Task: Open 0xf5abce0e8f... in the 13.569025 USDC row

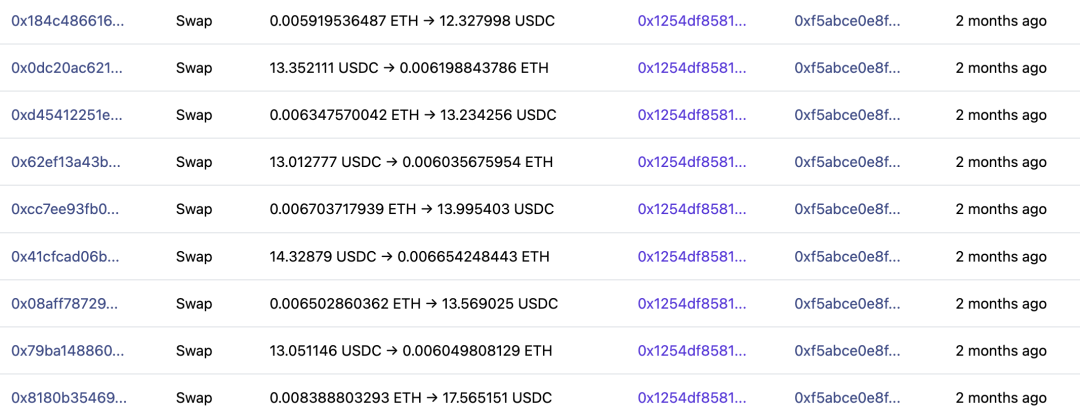Action: tap(848, 303)
